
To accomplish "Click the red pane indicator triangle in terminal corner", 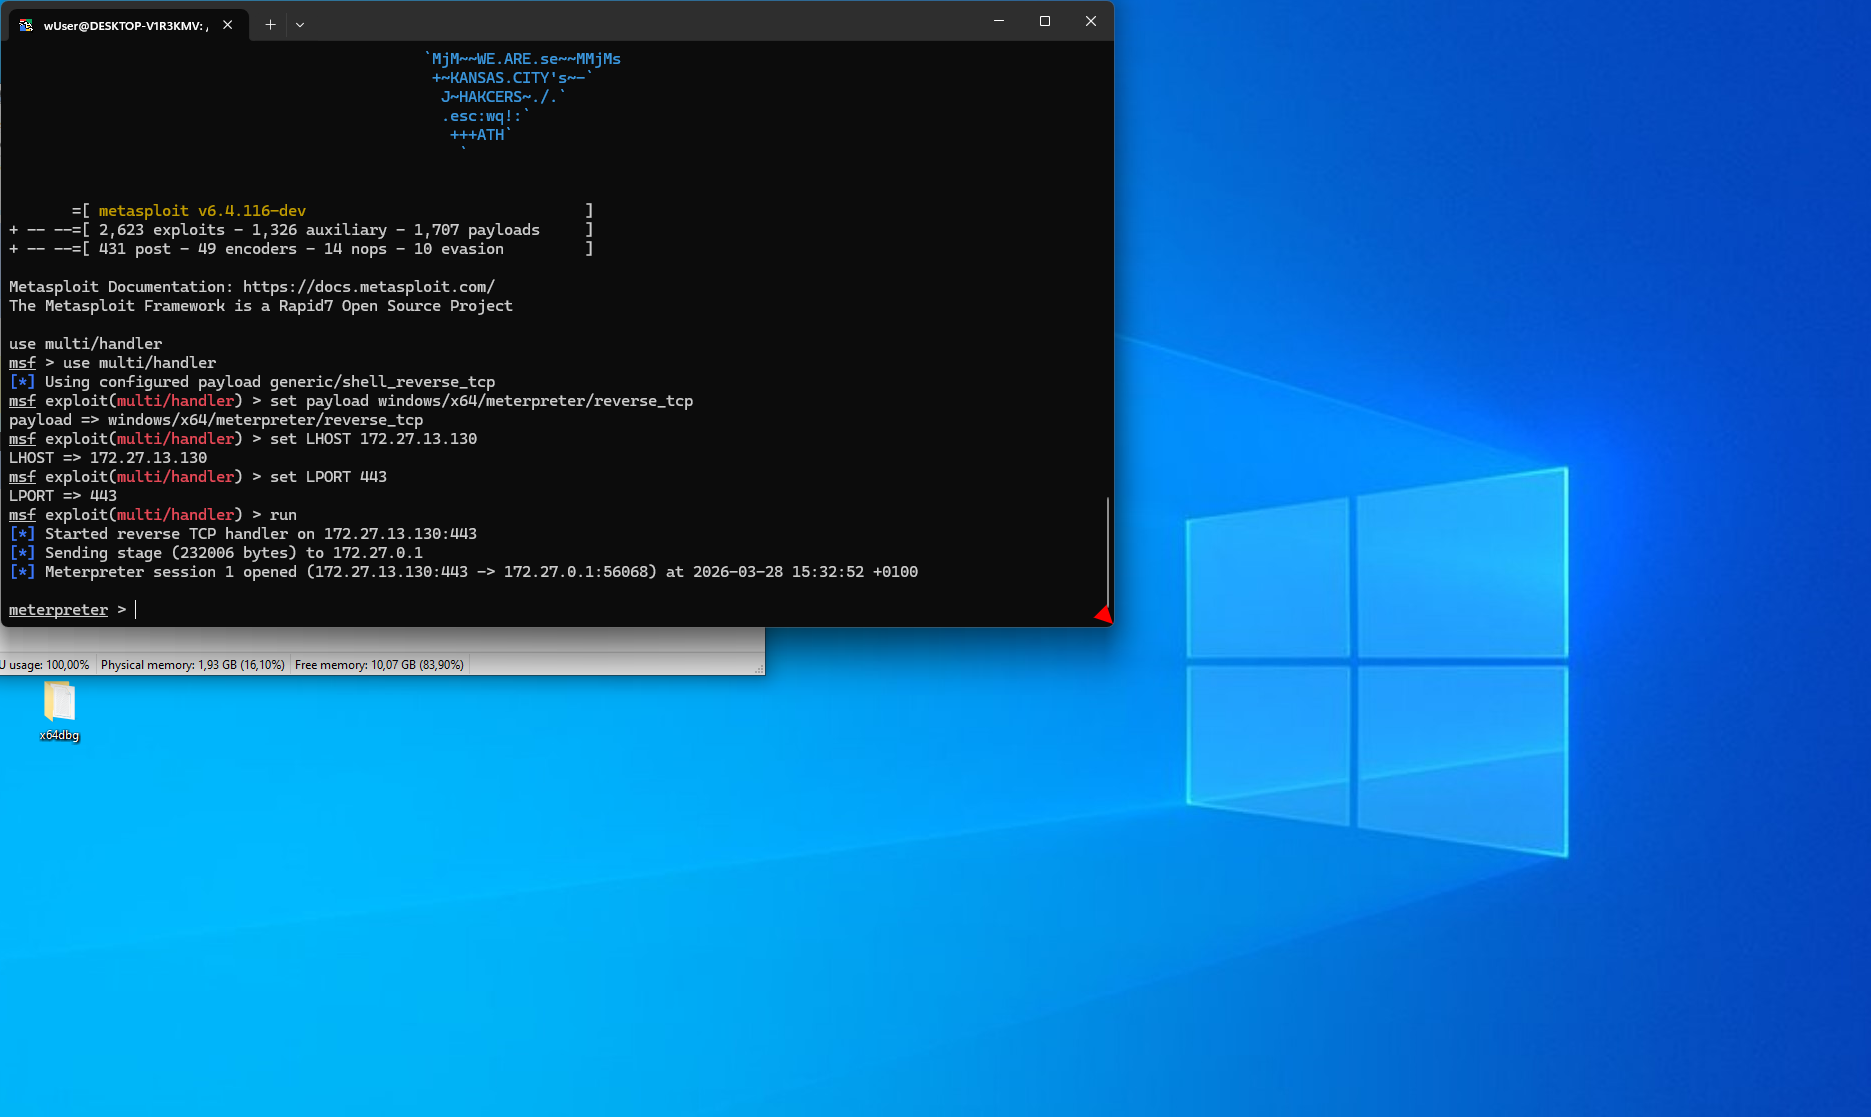I will coord(1101,614).
